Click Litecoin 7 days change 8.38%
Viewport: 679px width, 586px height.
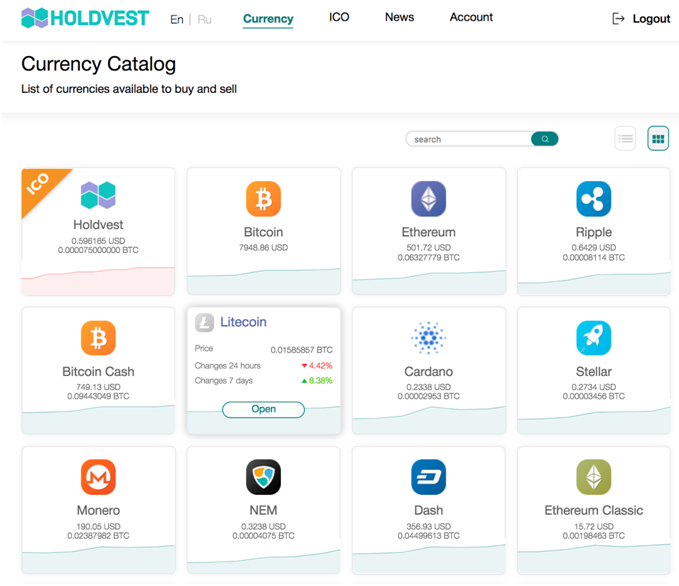click(317, 381)
